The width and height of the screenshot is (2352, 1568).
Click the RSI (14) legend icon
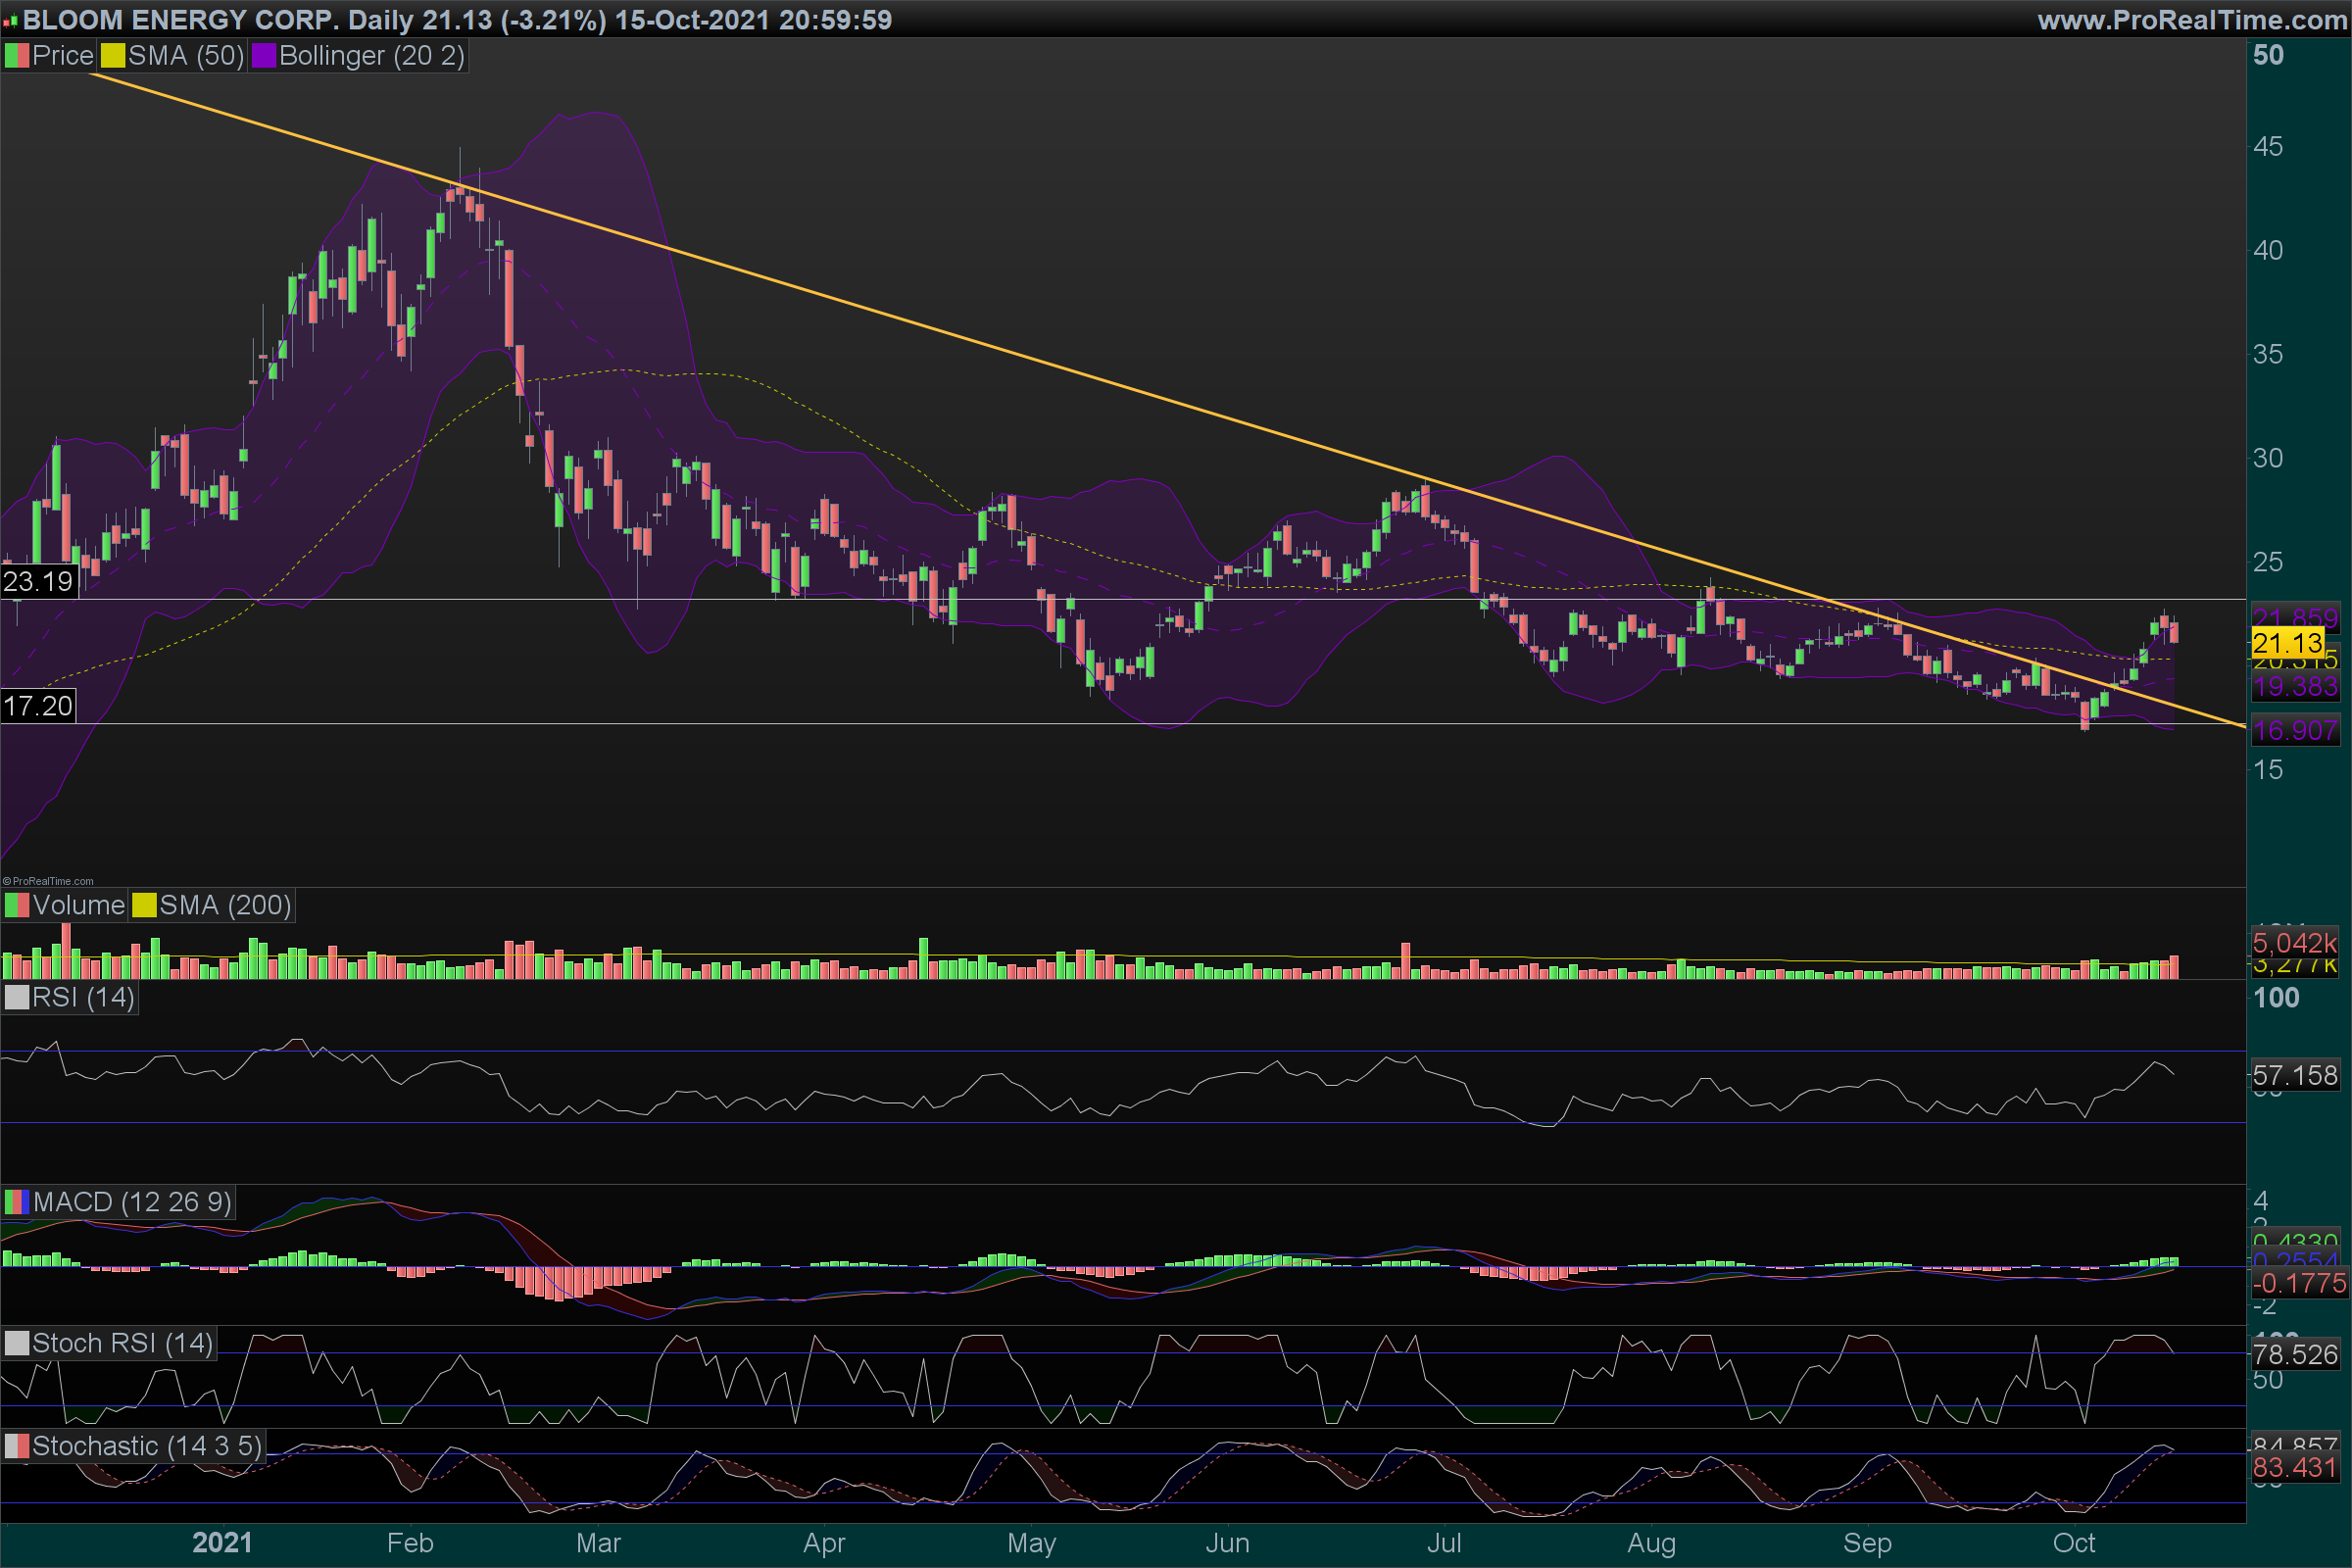pos(17,998)
